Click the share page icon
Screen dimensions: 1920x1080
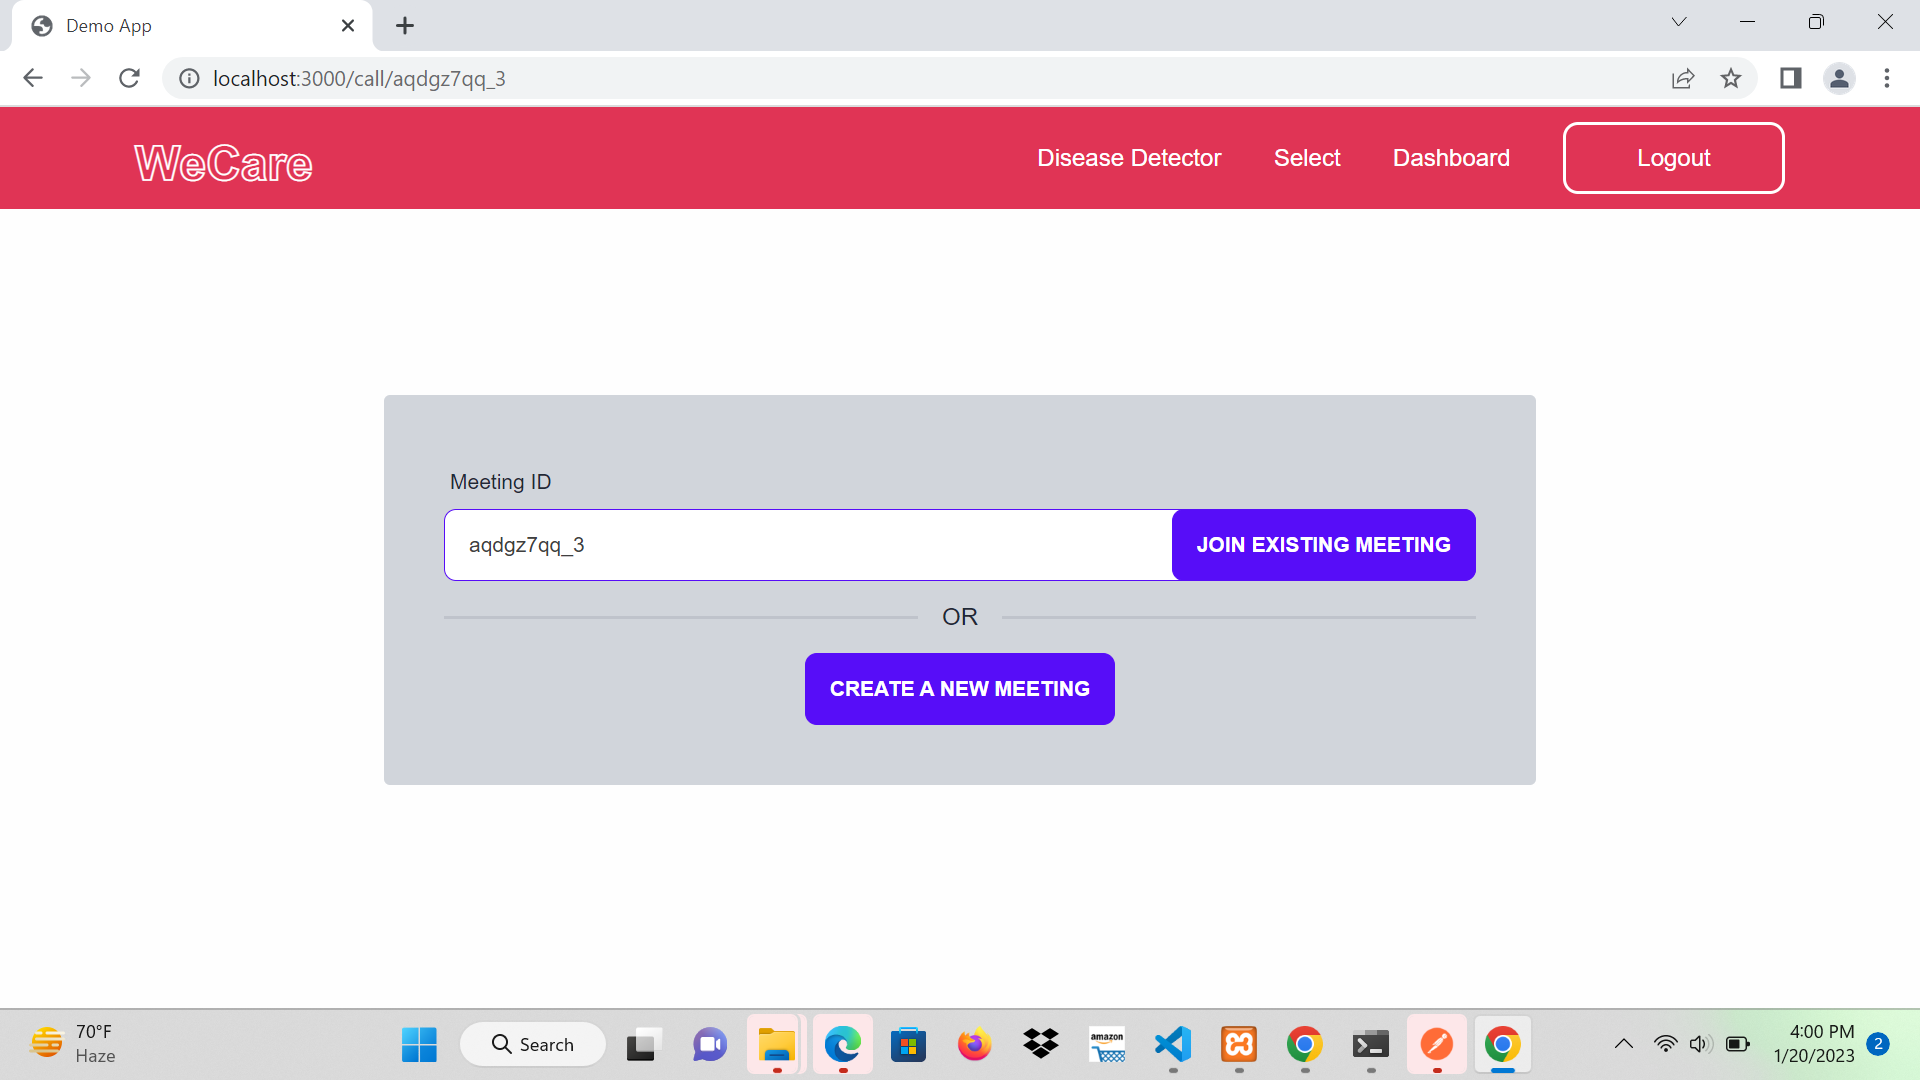[x=1683, y=78]
